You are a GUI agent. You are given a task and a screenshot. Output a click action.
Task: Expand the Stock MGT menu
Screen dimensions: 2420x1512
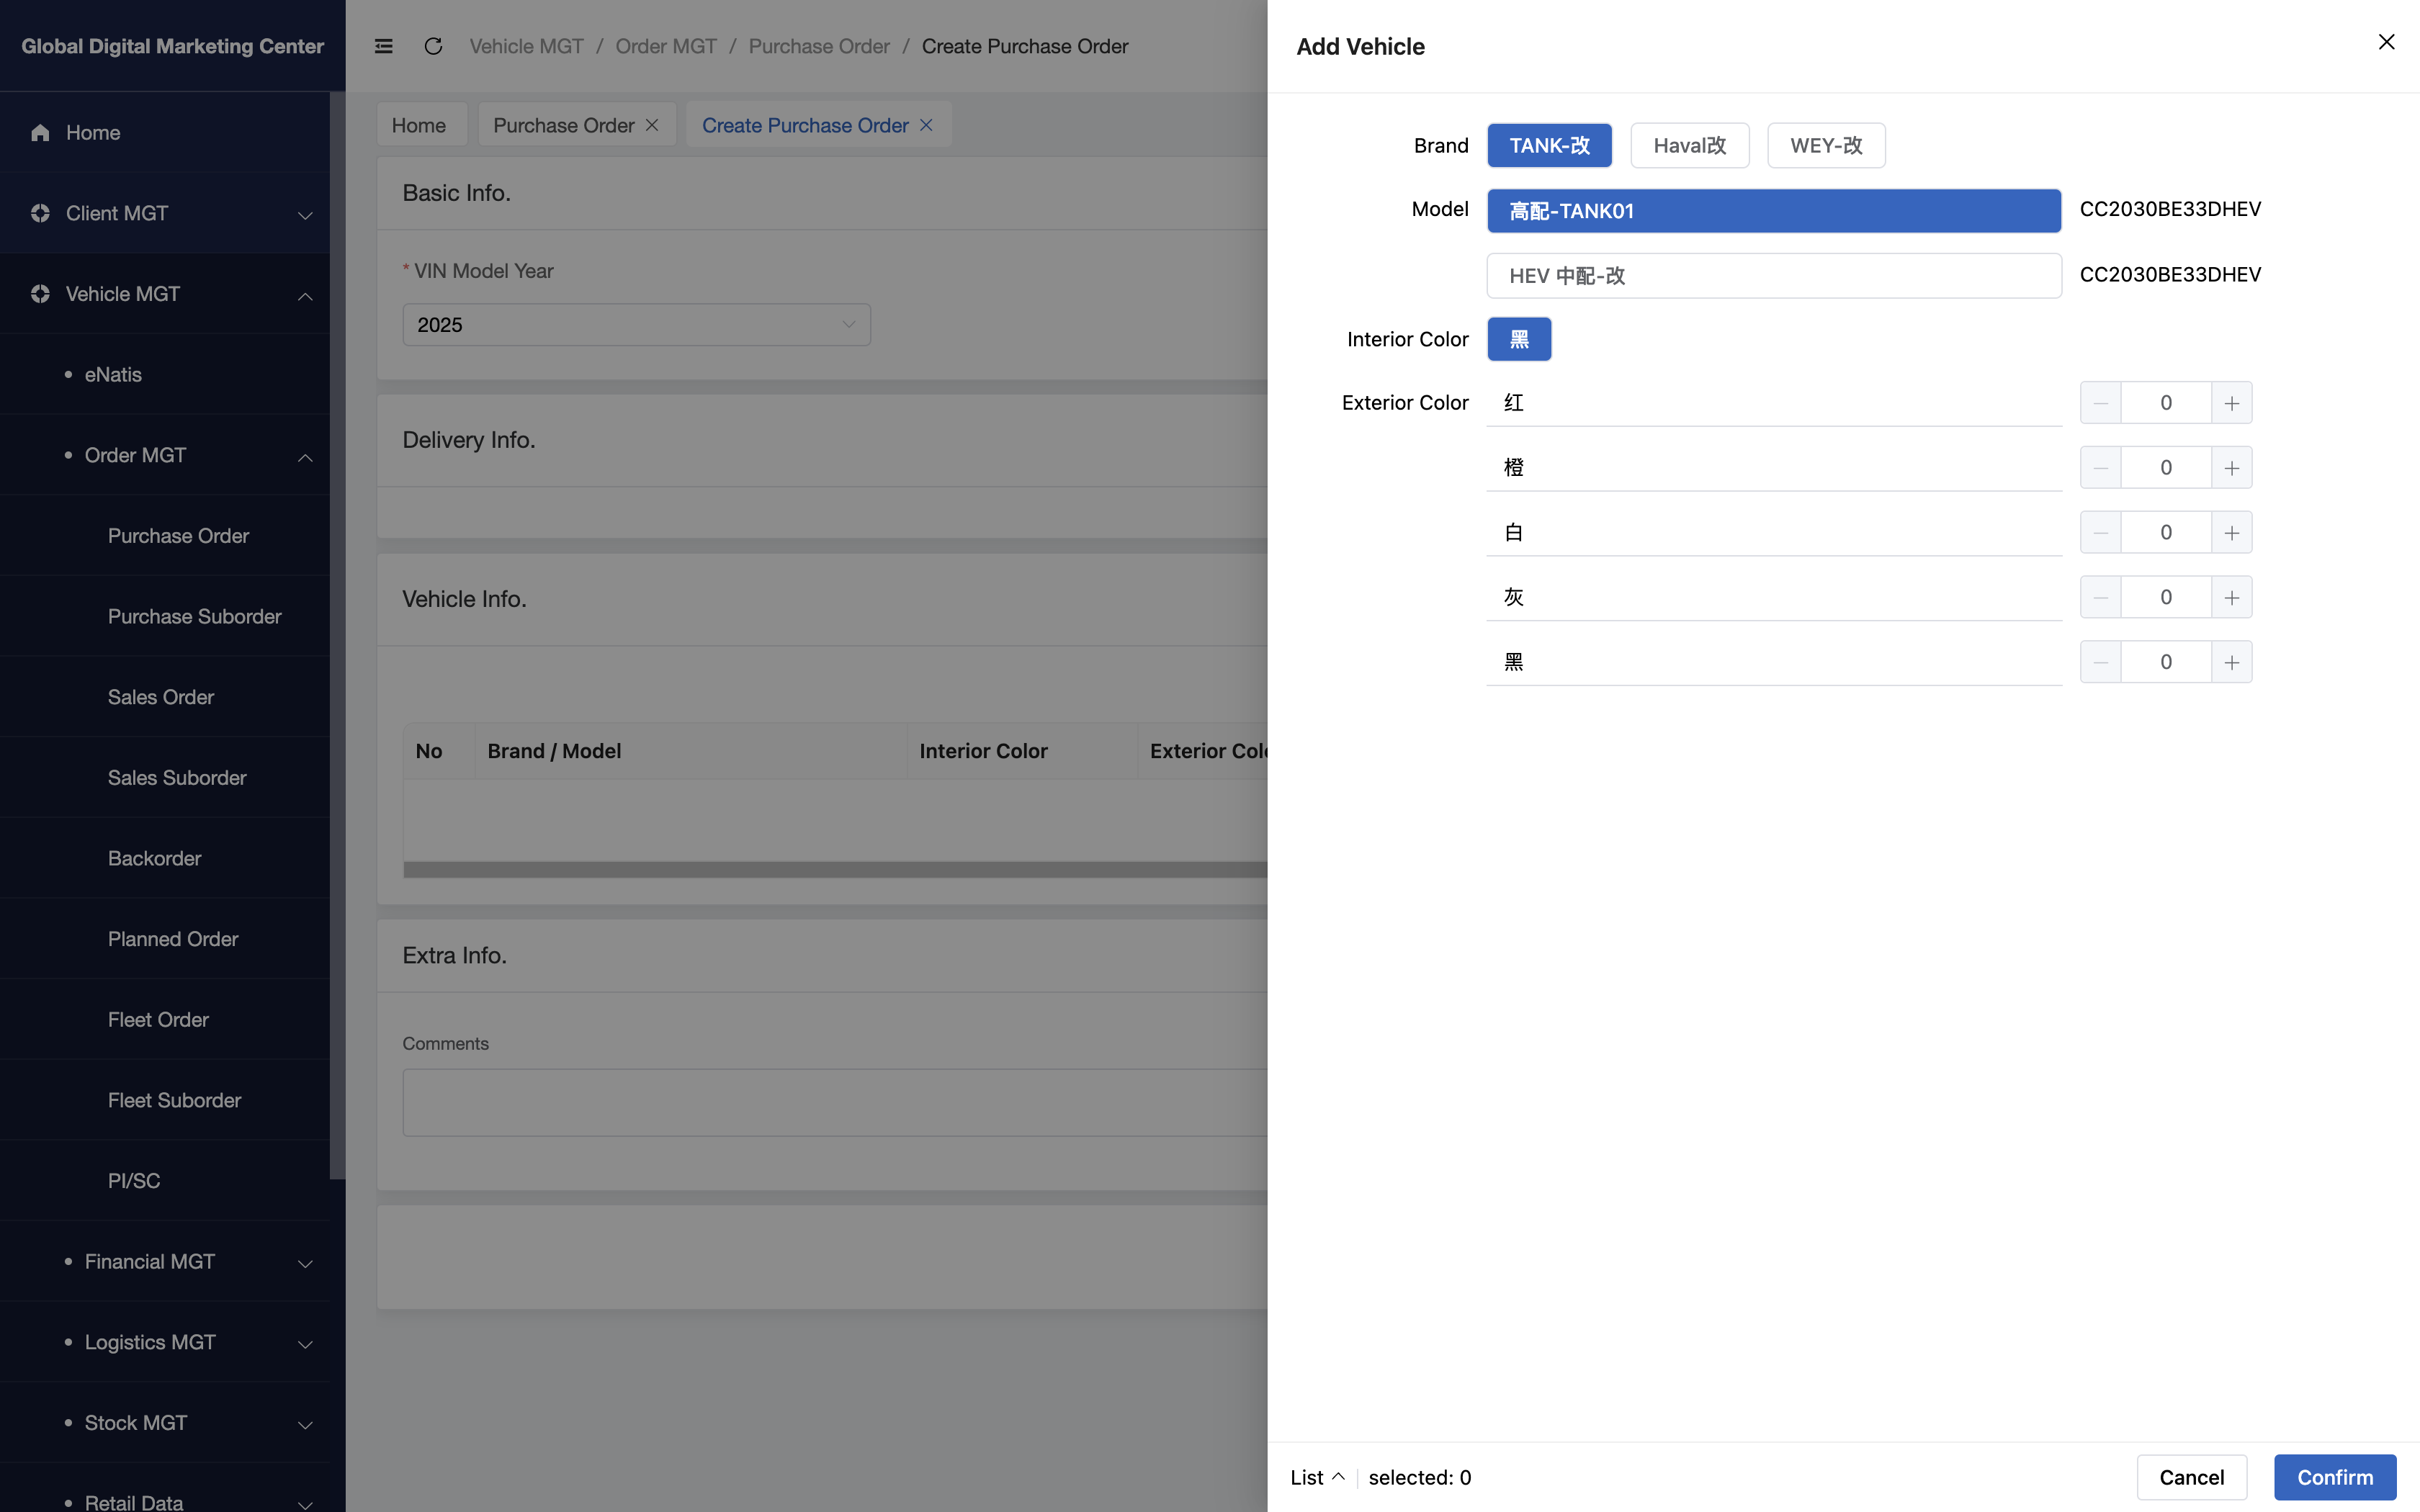(305, 1425)
